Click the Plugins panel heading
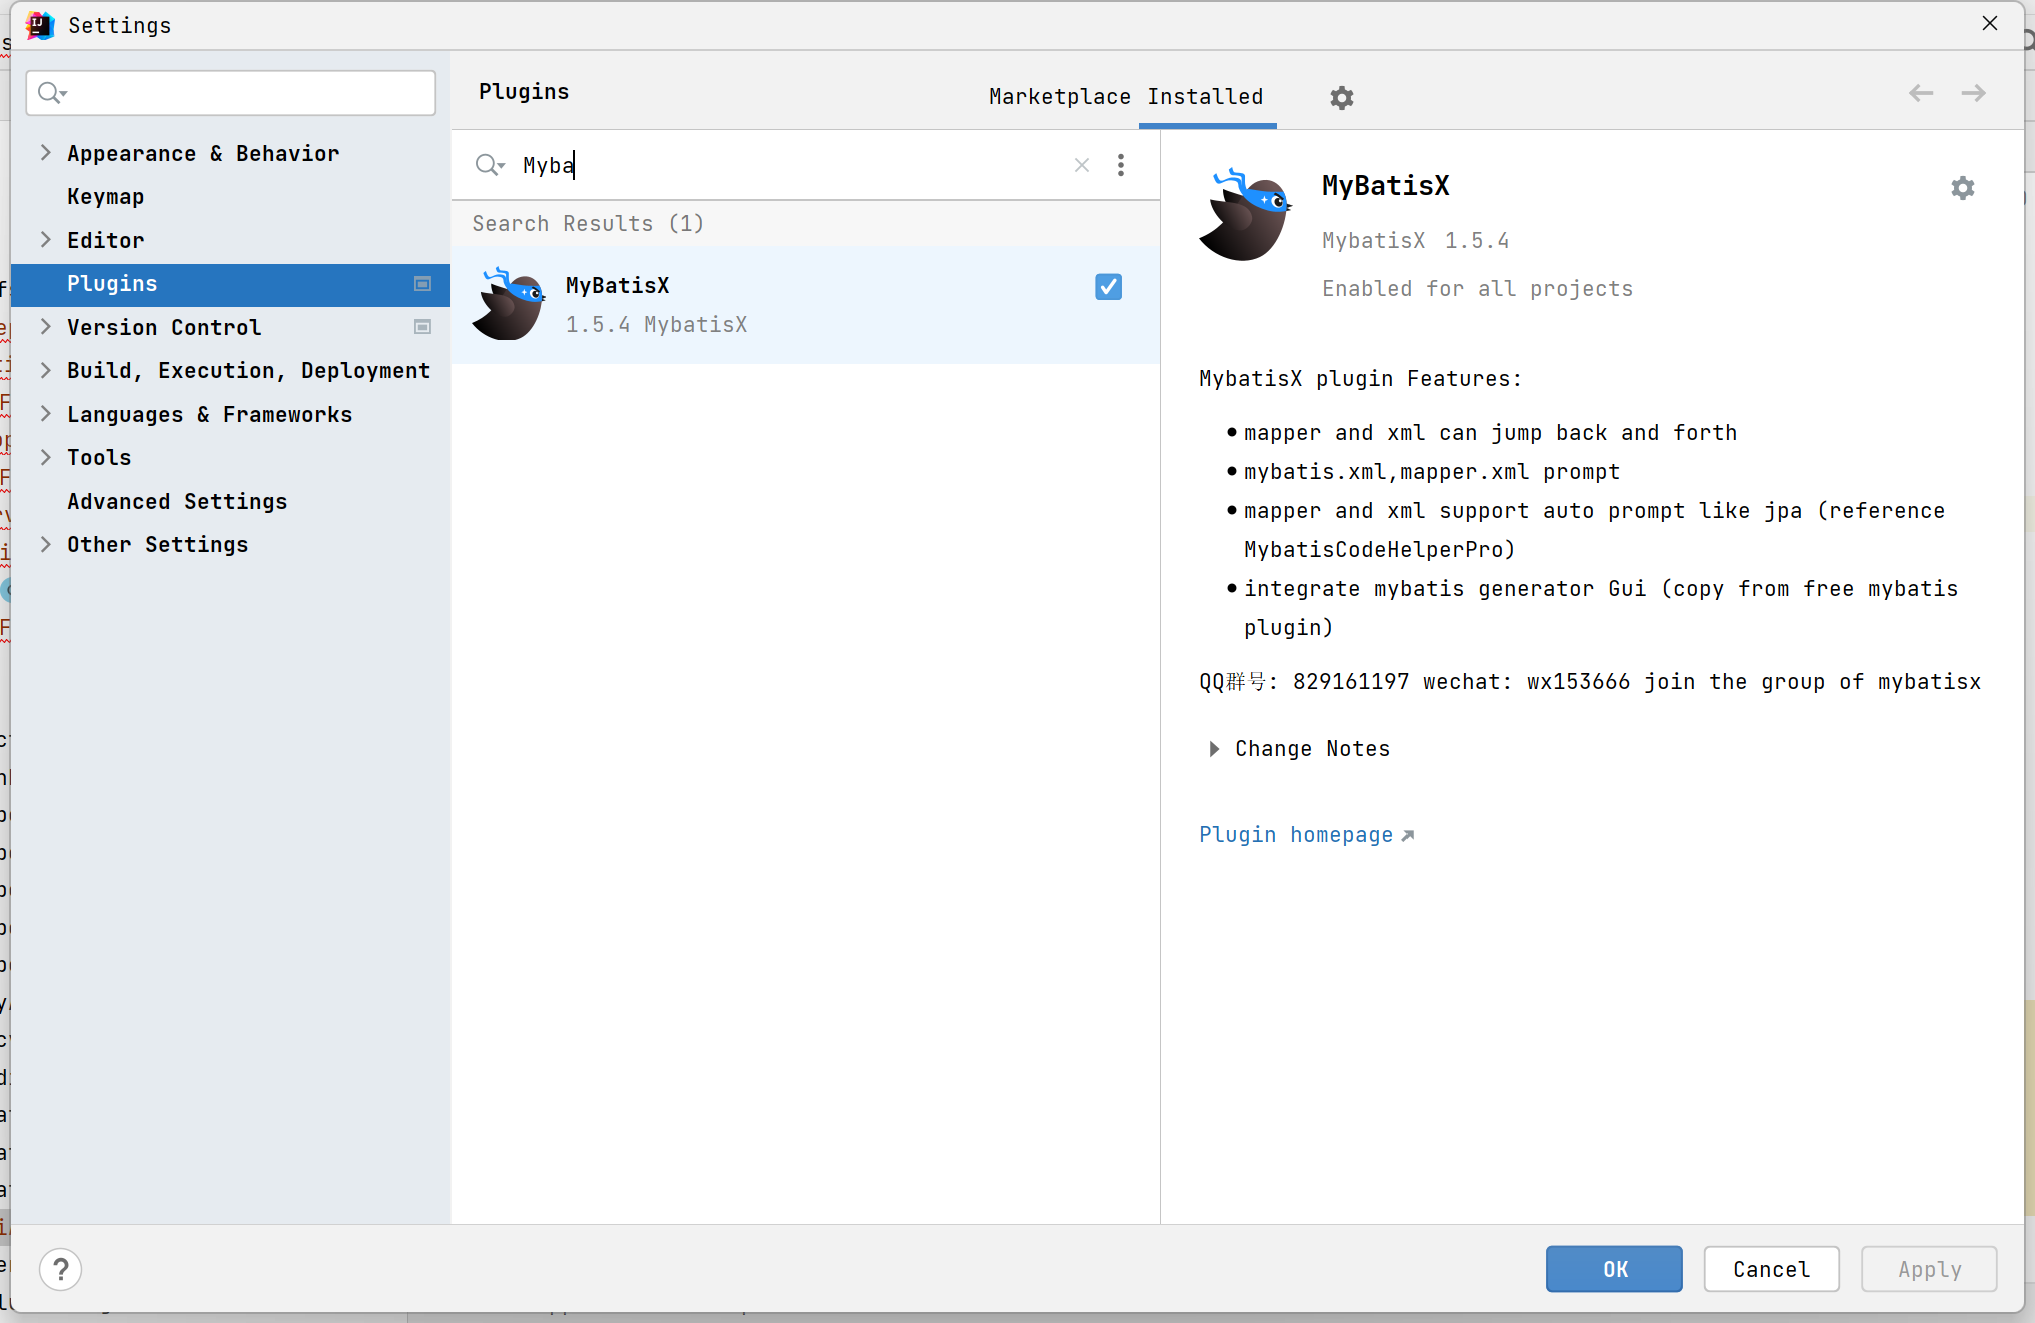Viewport: 2035px width, 1323px height. click(524, 92)
